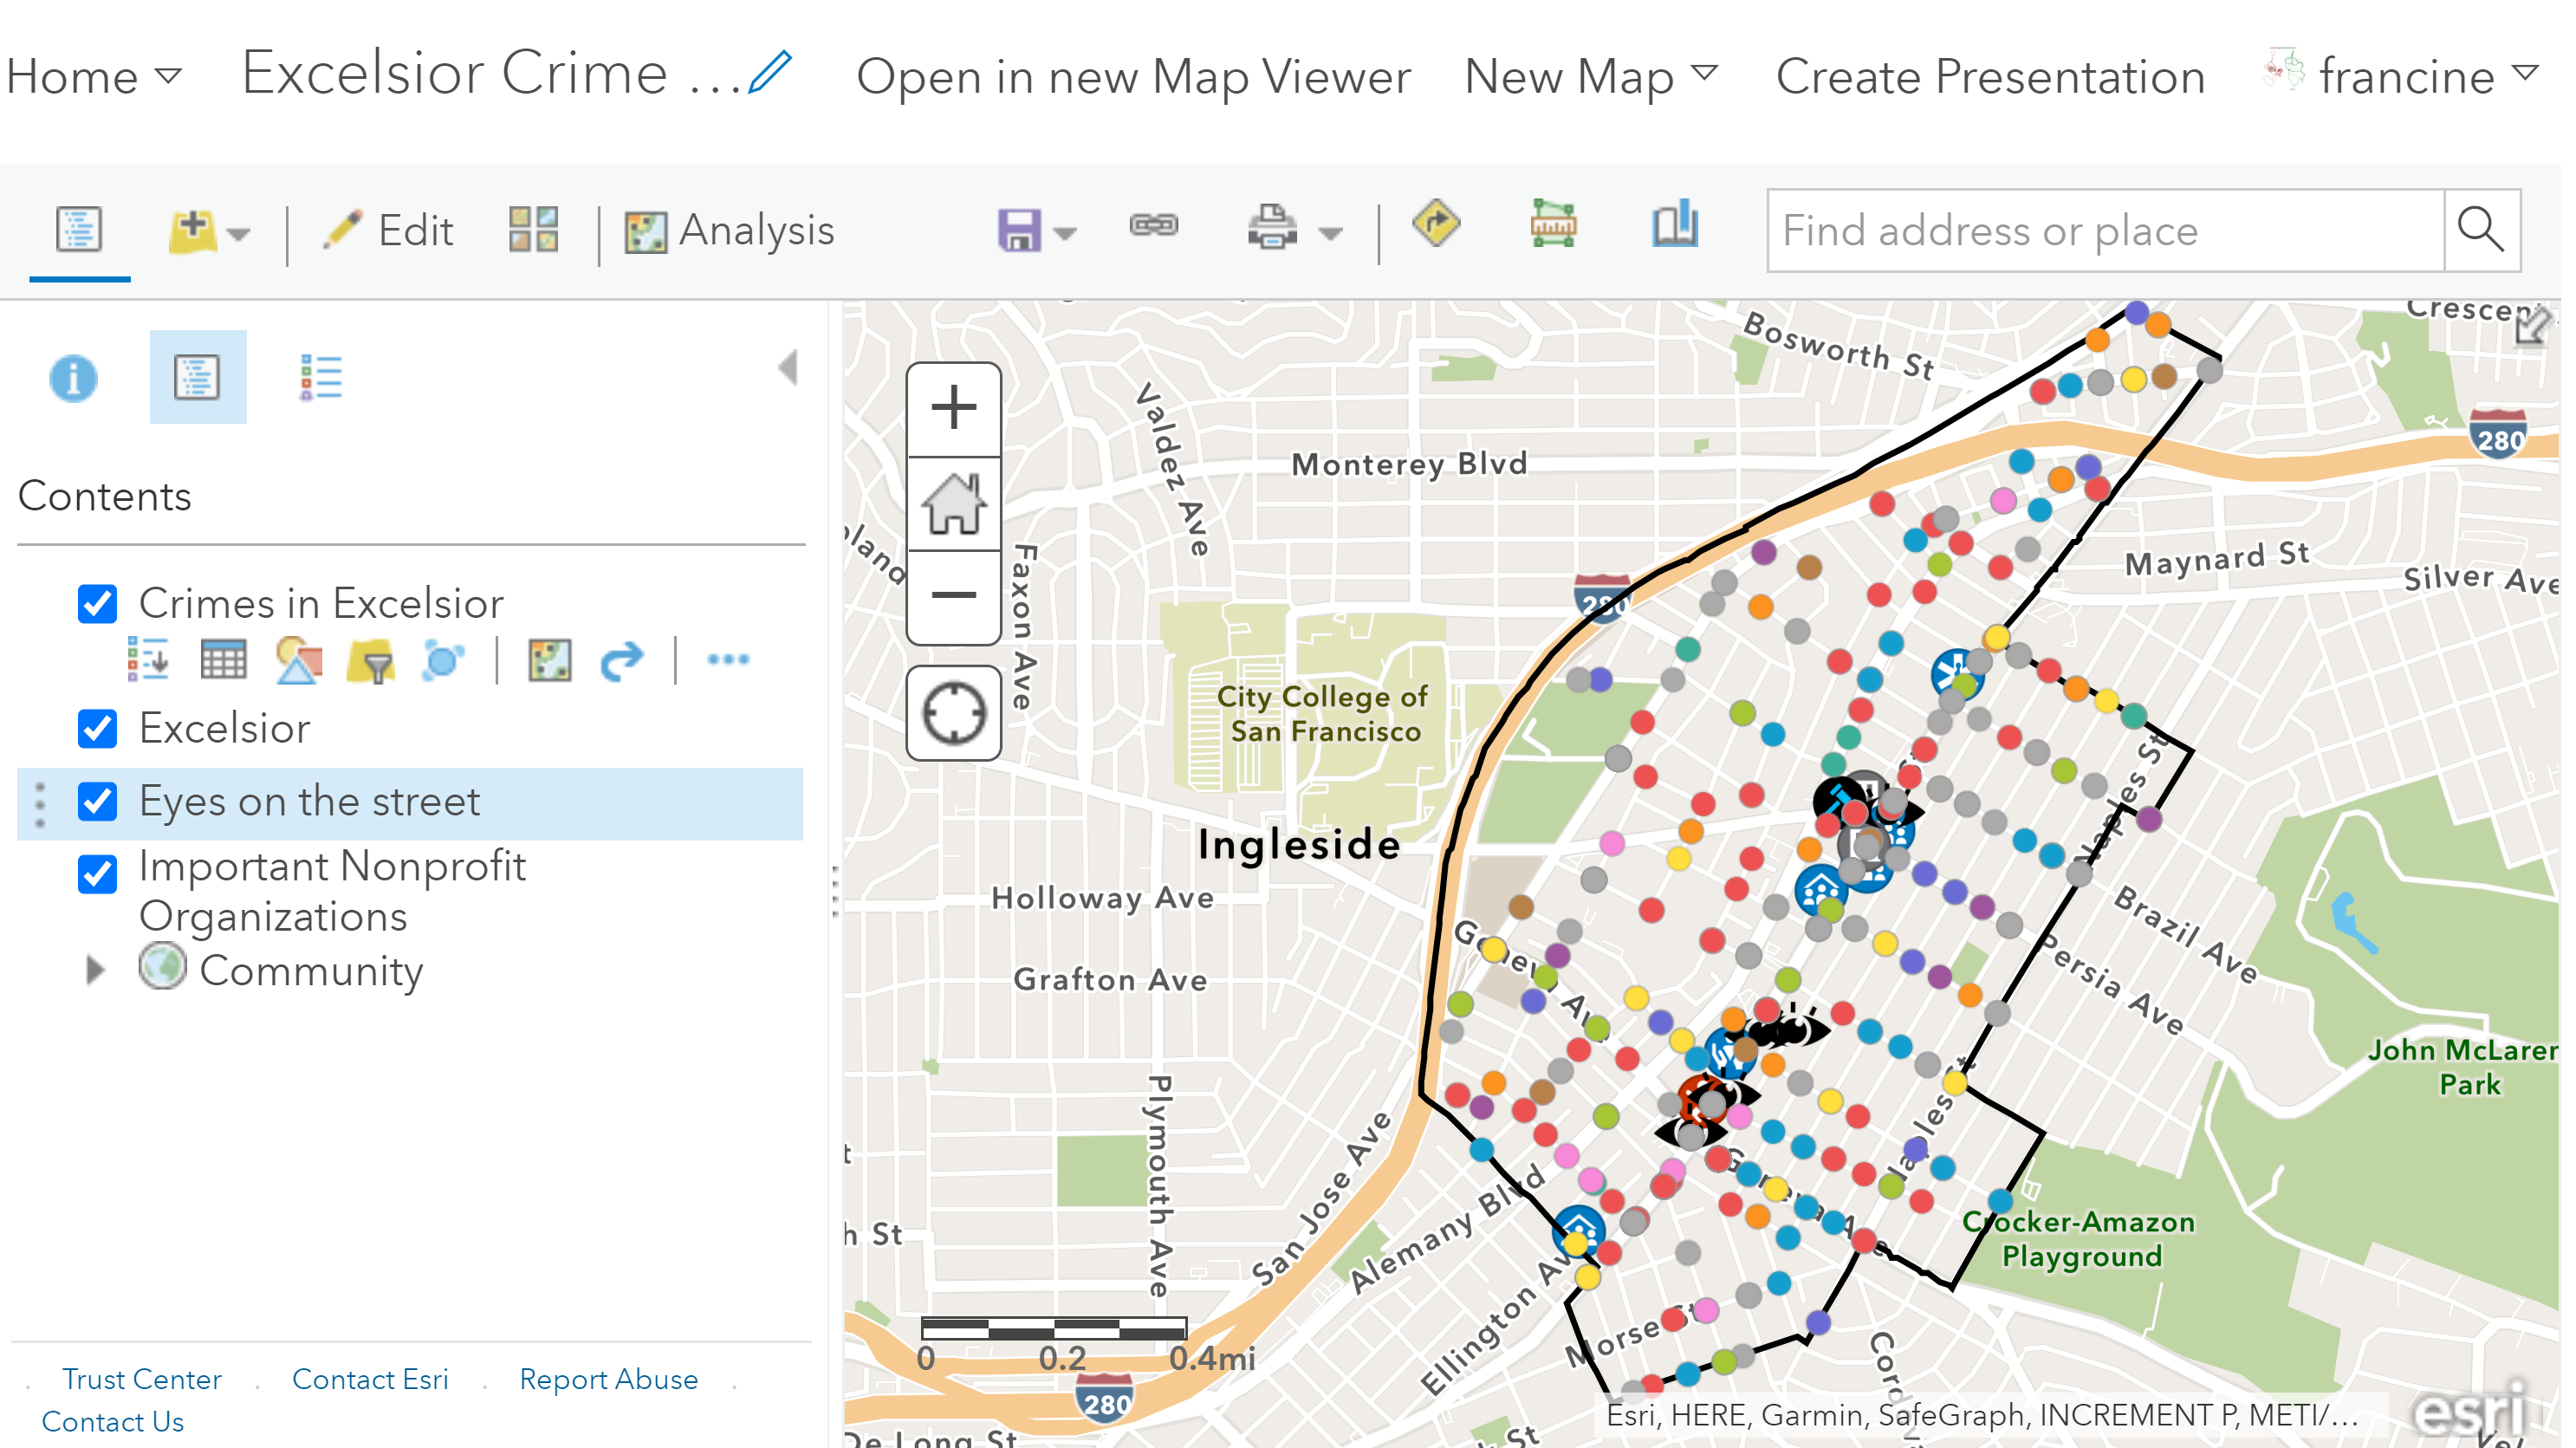
Task: Click Change Style icon under Crimes layer
Action: pos(298,660)
